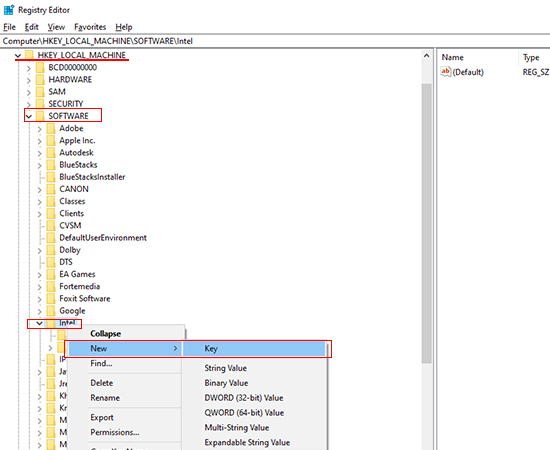The width and height of the screenshot is (550, 450).
Task: Open the Edit menu
Action: click(x=32, y=27)
